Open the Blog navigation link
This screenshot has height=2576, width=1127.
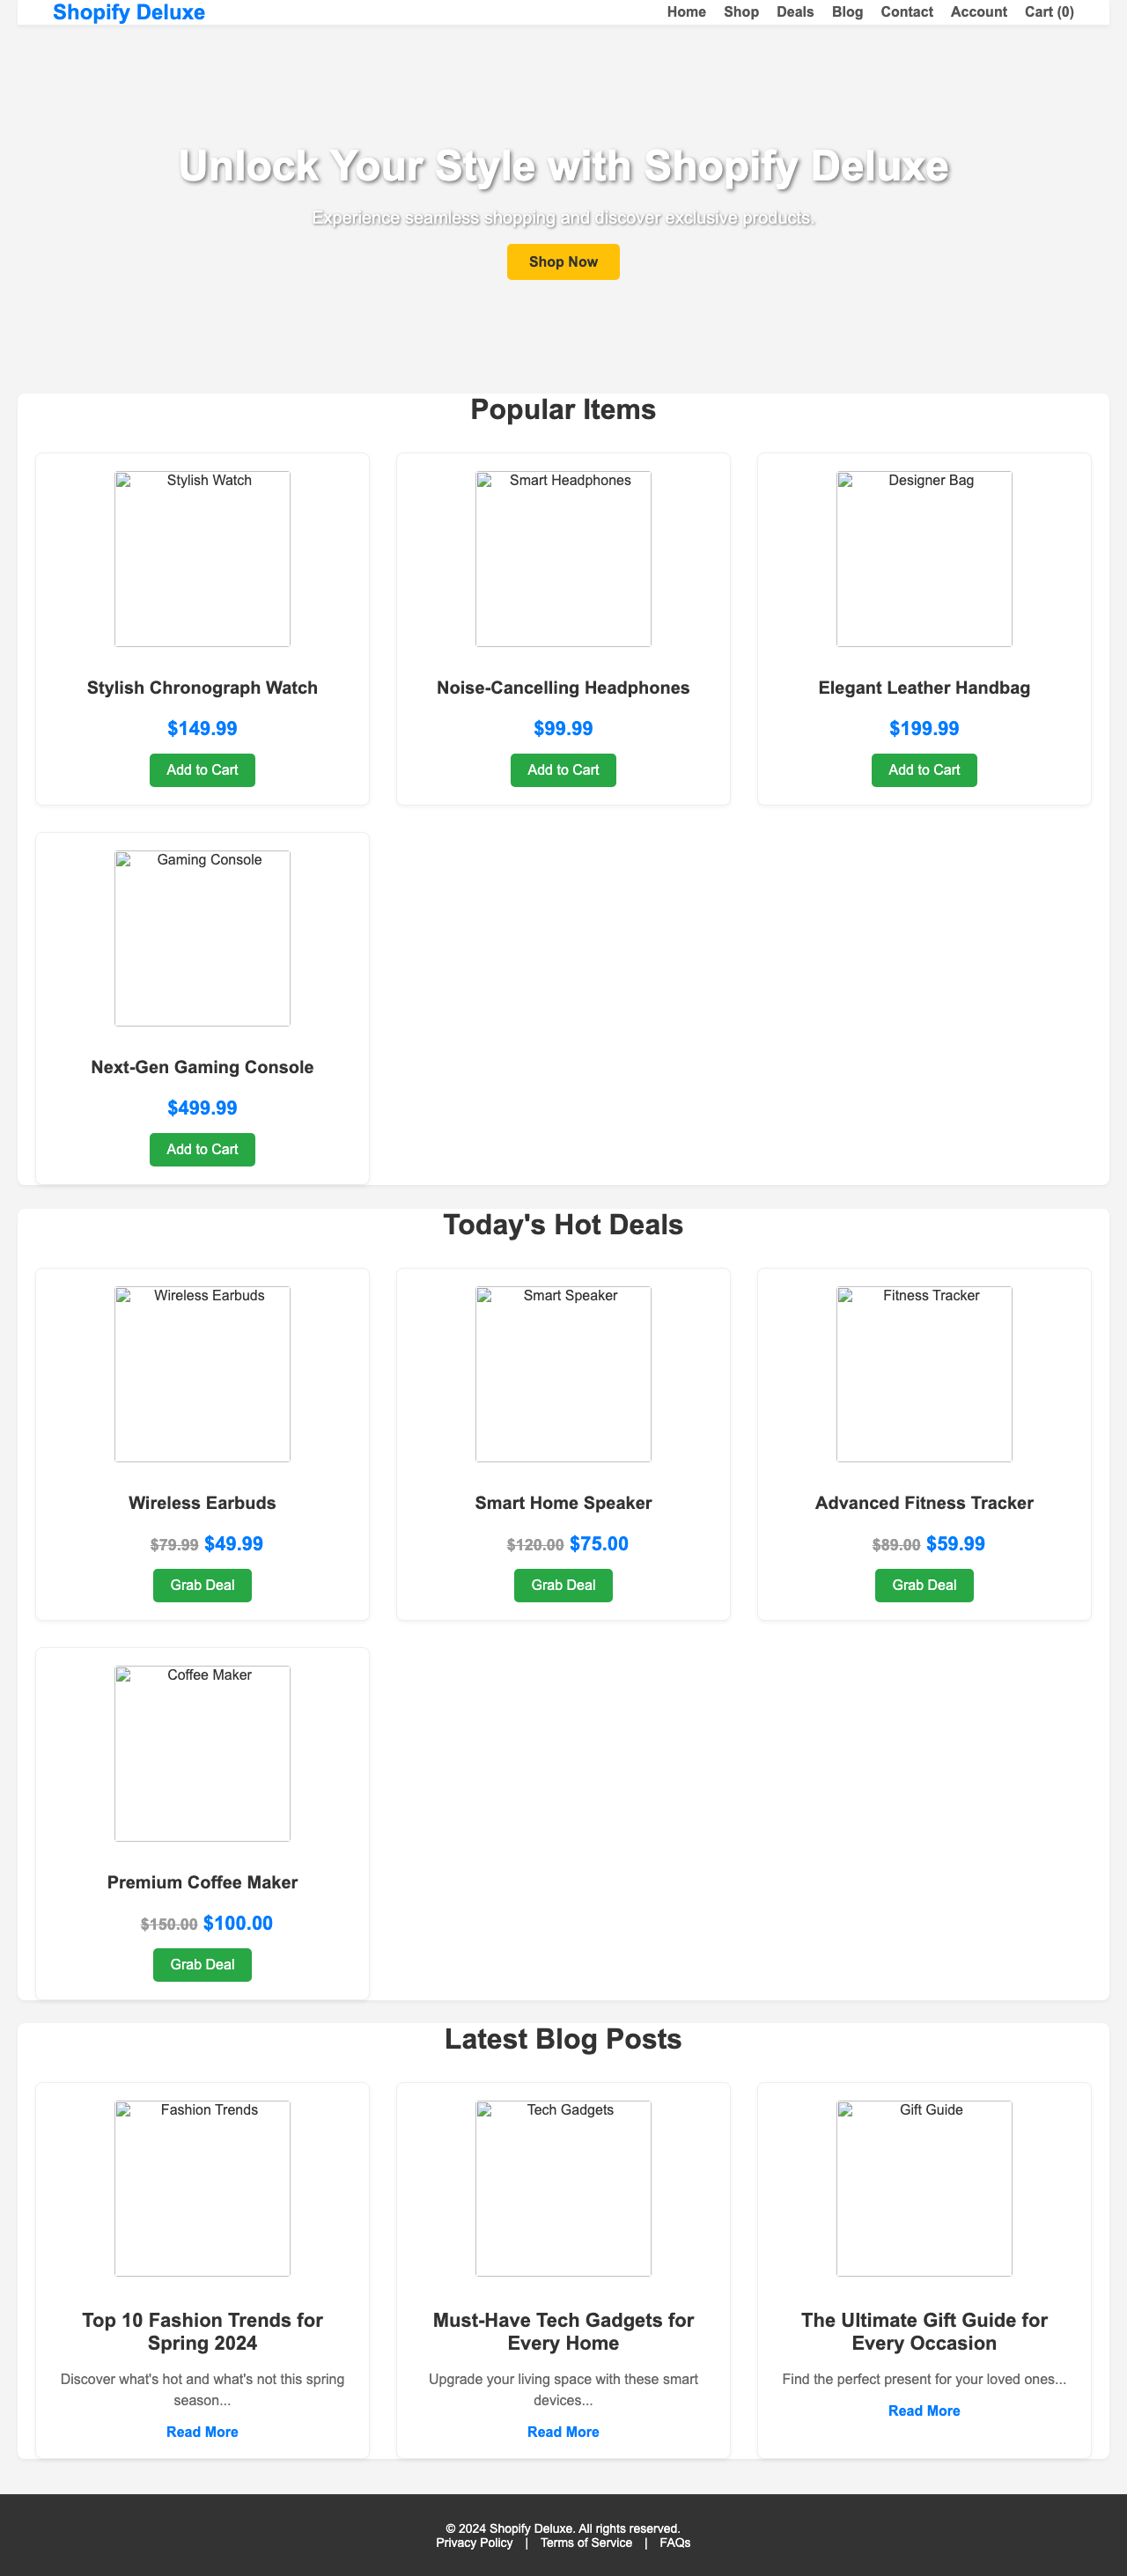[x=847, y=12]
